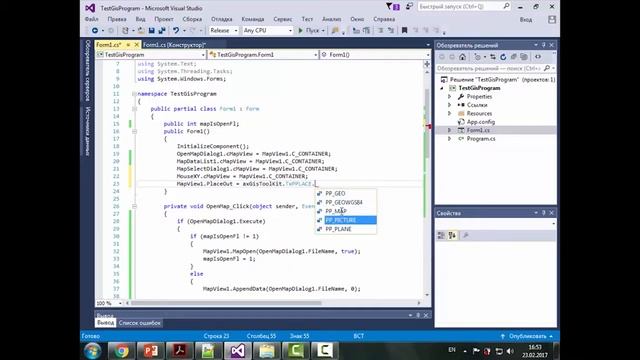
Task: Click the Sync with Active Document icon
Action: click(x=493, y=57)
